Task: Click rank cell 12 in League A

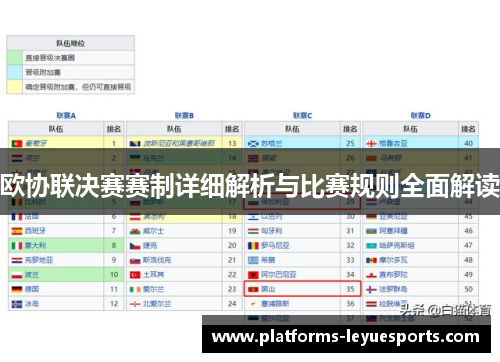Action: (114, 304)
